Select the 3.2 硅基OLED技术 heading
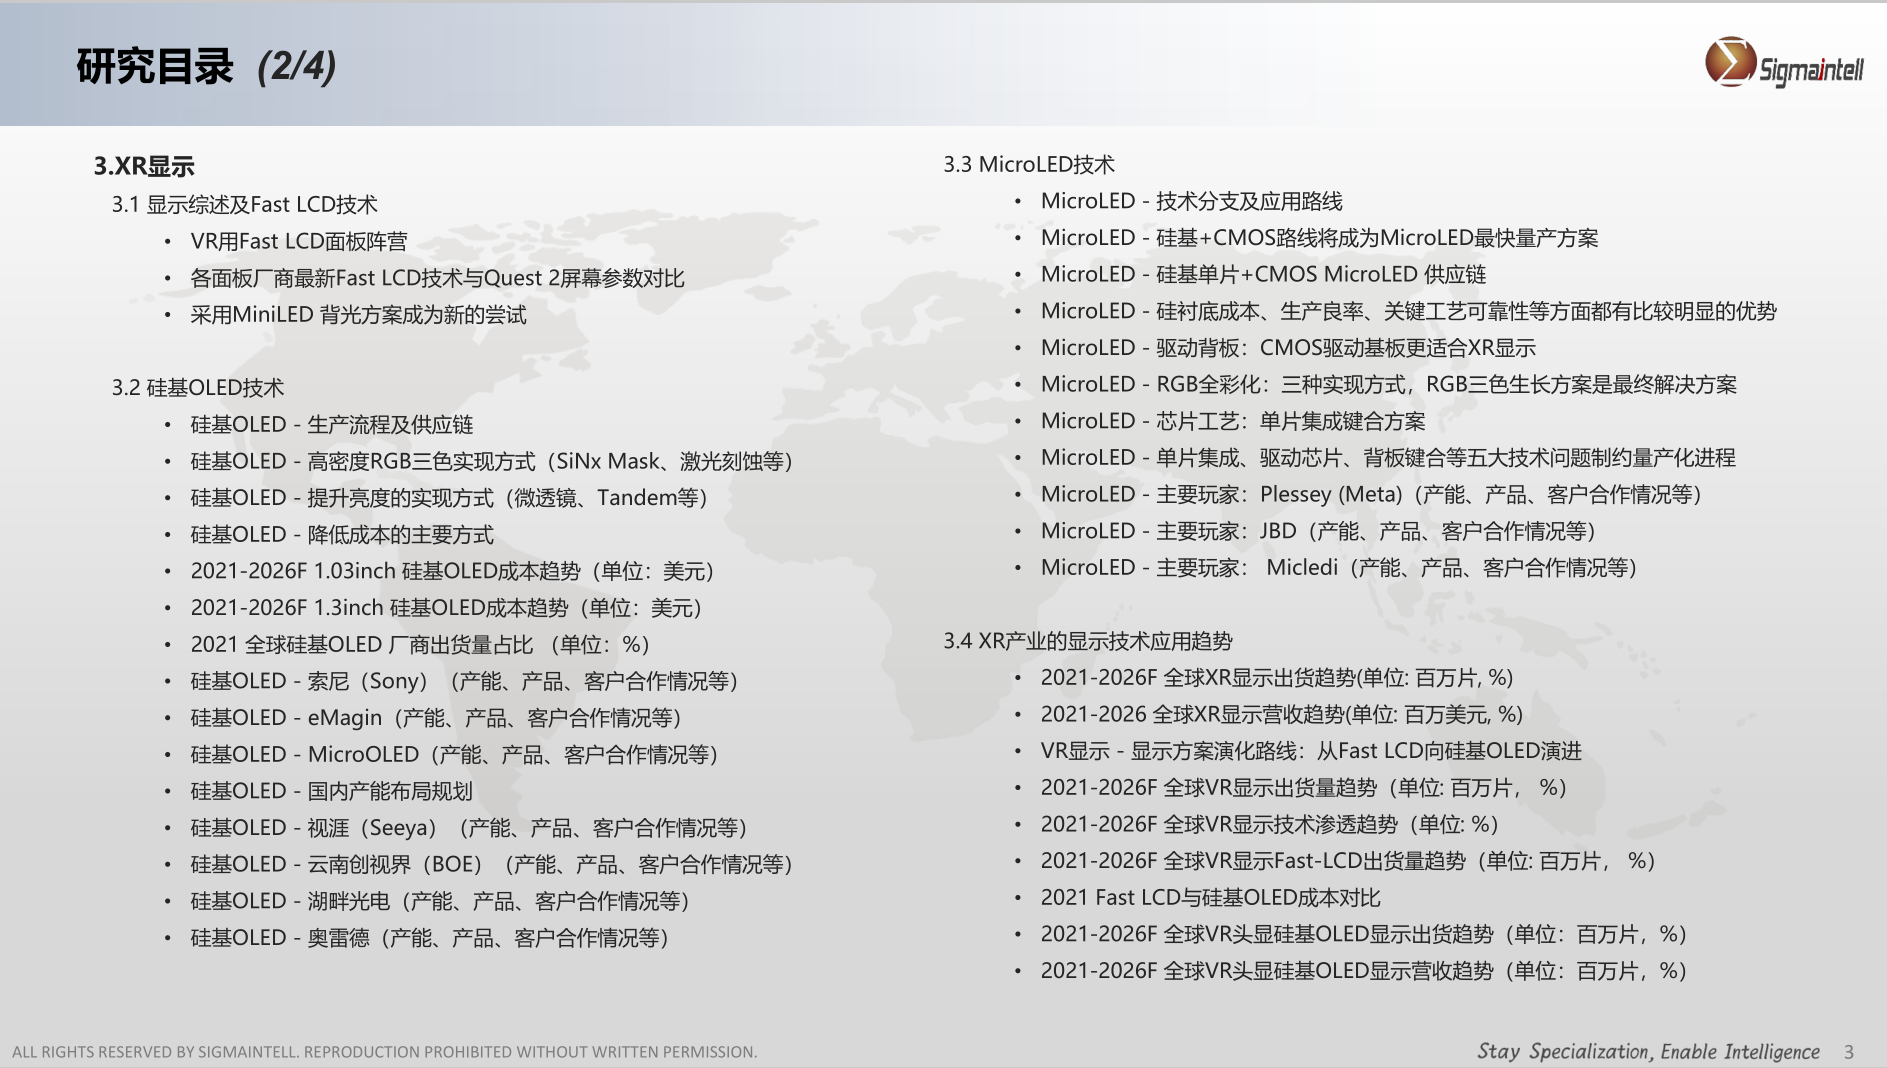1887x1068 pixels. (198, 388)
